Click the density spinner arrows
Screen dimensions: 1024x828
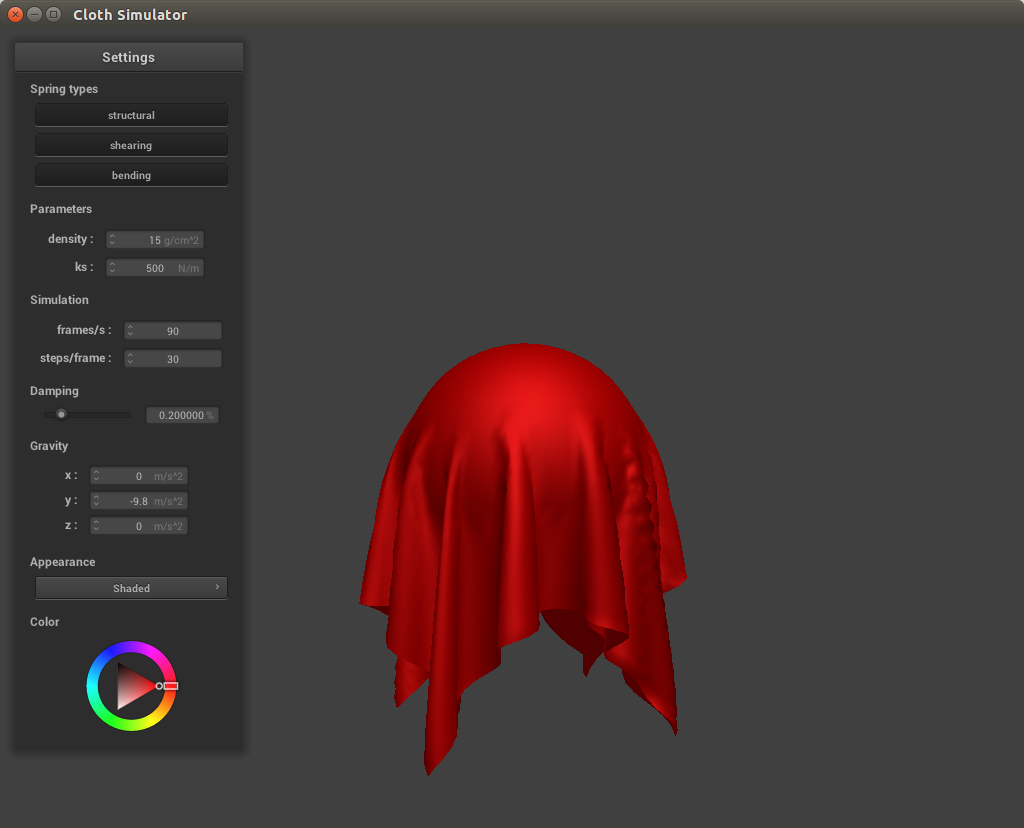(x=113, y=240)
